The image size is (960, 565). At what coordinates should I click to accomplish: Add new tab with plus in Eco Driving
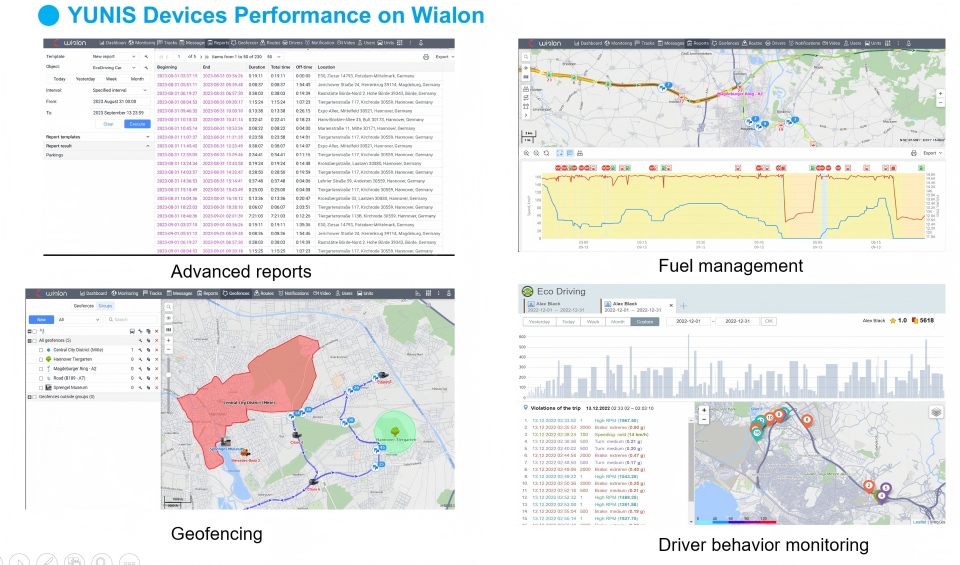683,306
